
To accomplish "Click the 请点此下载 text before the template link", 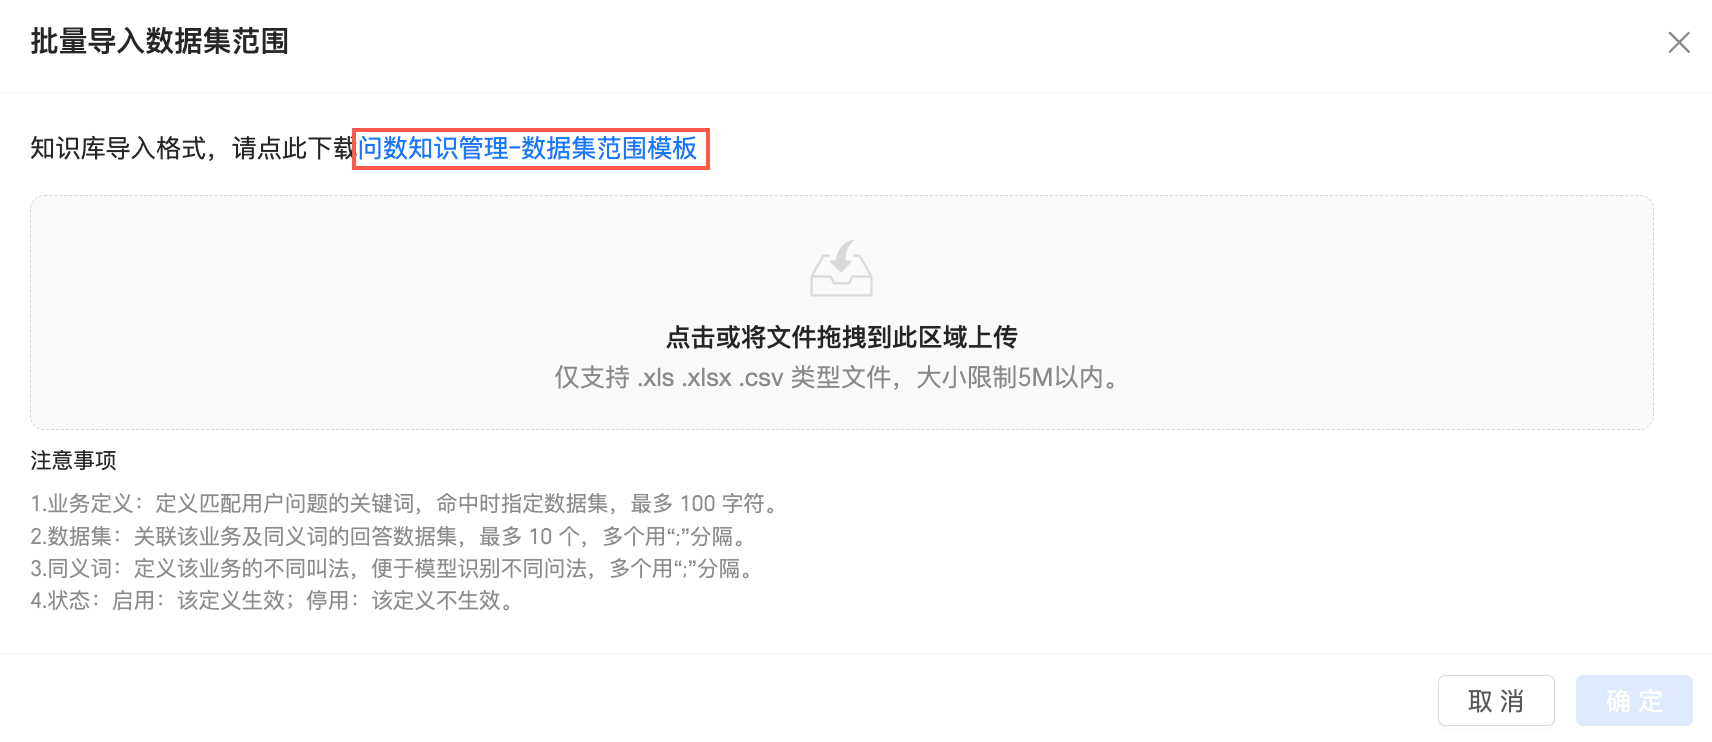I will pos(294,148).
